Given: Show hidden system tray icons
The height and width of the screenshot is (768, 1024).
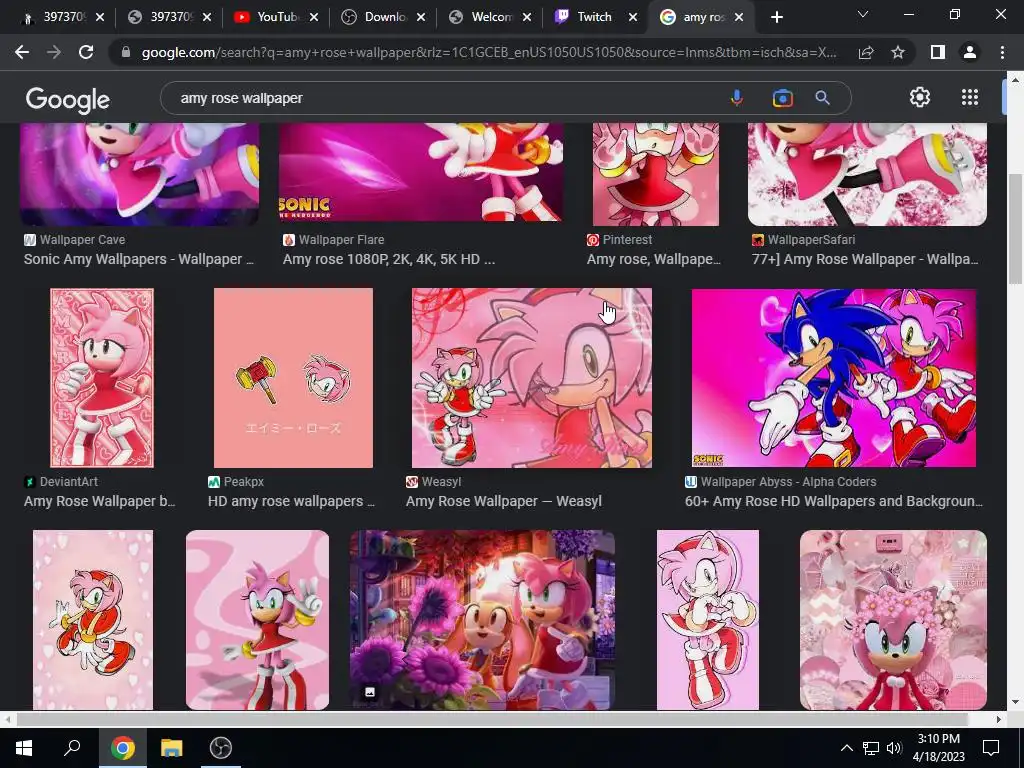Looking at the screenshot, I should (x=846, y=748).
